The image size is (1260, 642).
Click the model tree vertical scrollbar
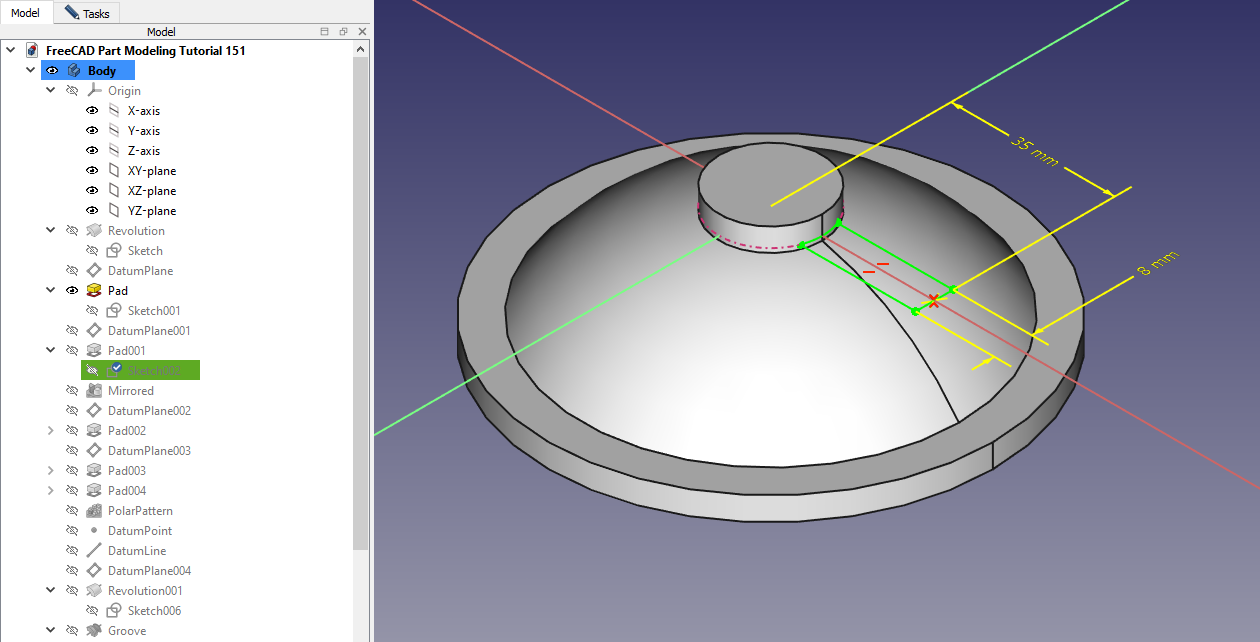361,300
